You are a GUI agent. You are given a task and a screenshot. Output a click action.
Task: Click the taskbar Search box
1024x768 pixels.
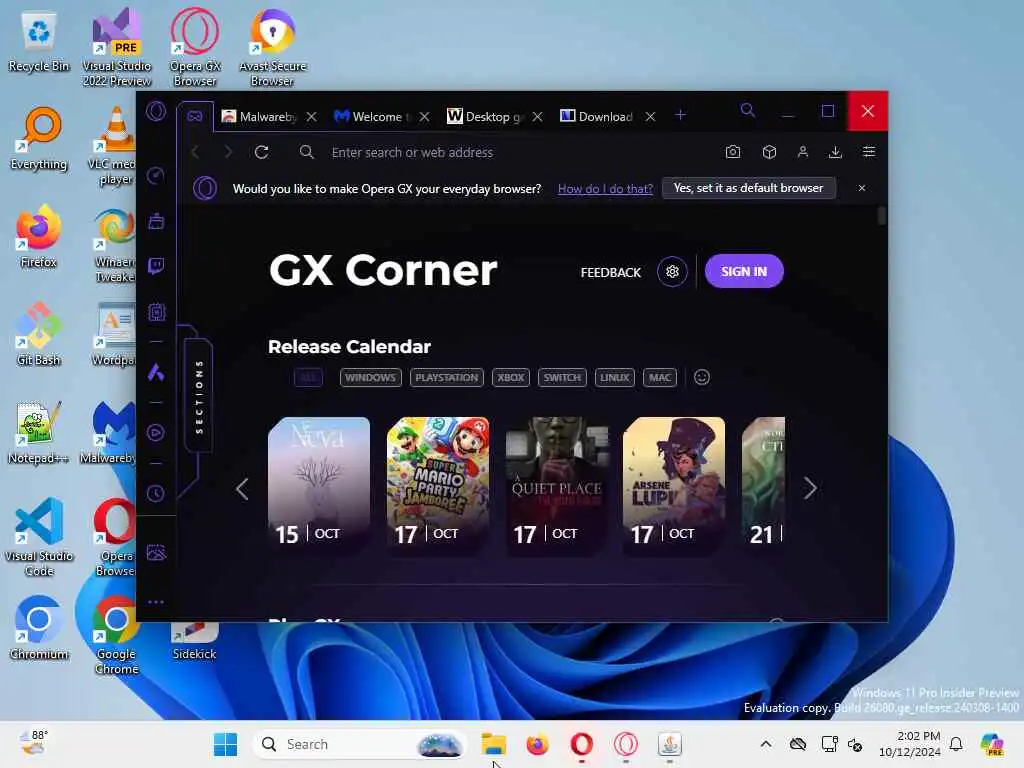360,744
